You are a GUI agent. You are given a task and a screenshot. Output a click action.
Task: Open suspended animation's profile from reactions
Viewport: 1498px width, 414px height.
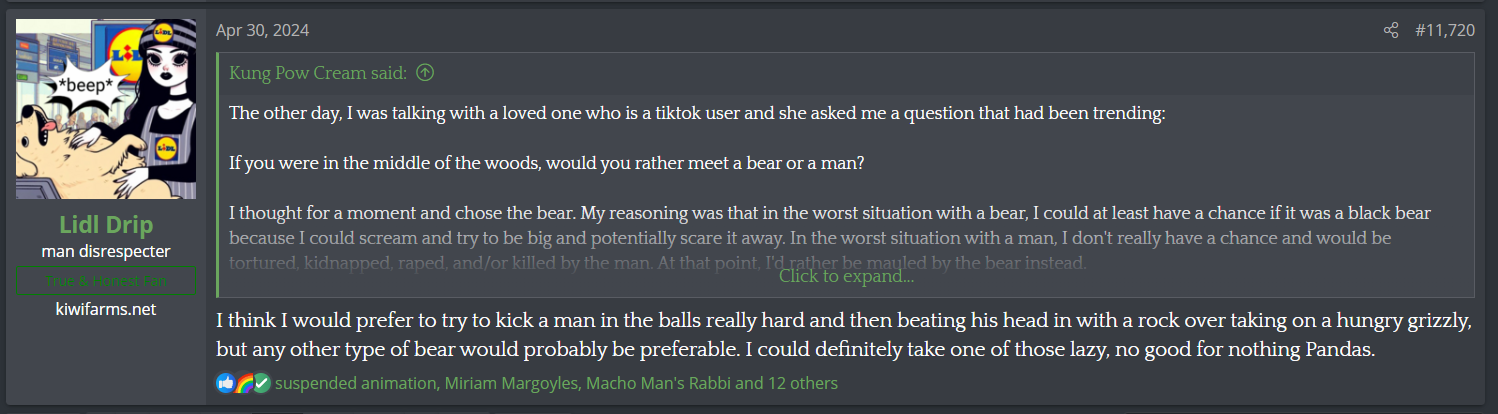tap(356, 383)
